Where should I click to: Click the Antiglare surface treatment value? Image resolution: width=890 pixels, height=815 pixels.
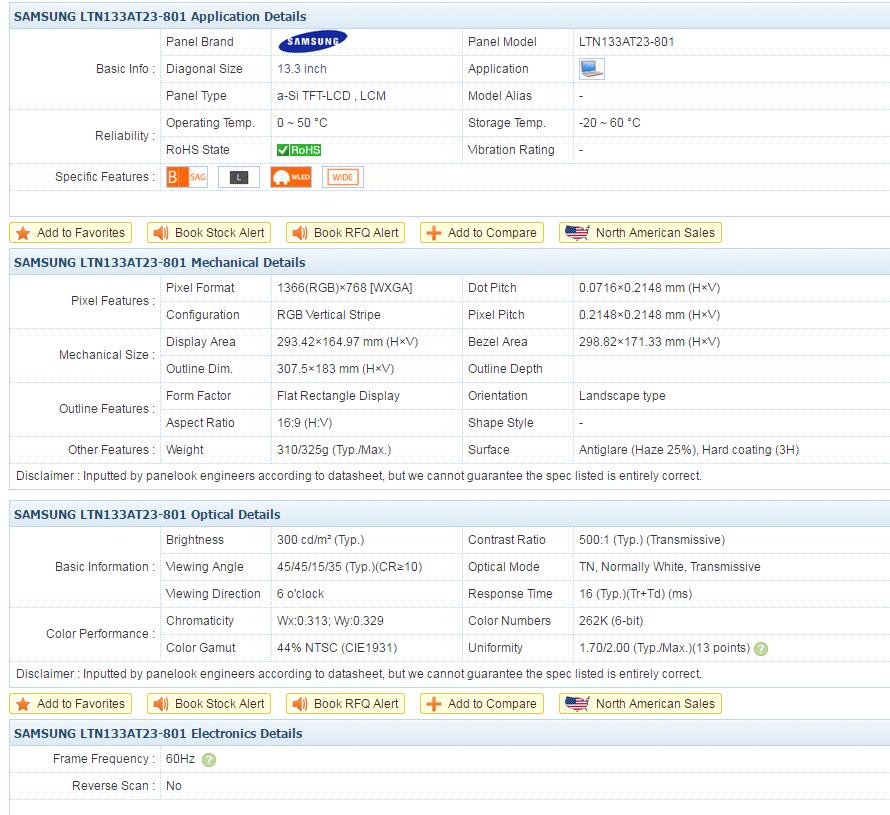coord(689,449)
